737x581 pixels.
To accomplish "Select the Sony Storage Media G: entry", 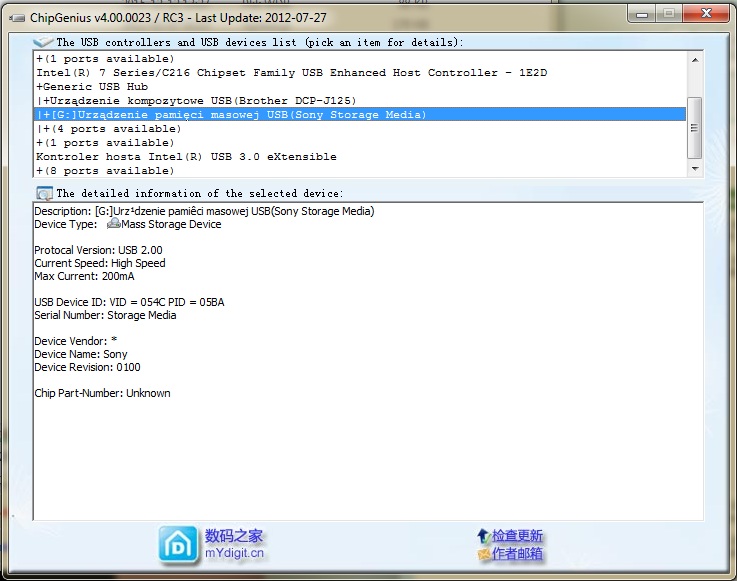I will pos(360,114).
